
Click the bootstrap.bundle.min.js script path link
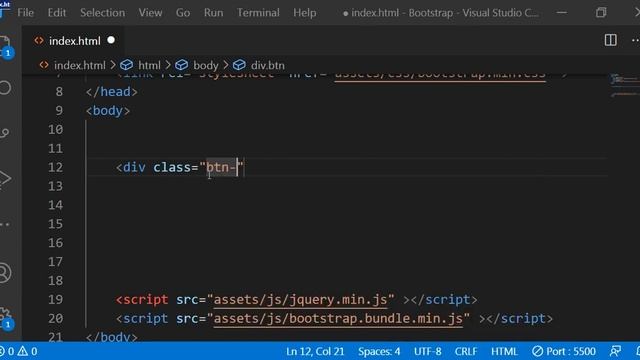(338, 318)
